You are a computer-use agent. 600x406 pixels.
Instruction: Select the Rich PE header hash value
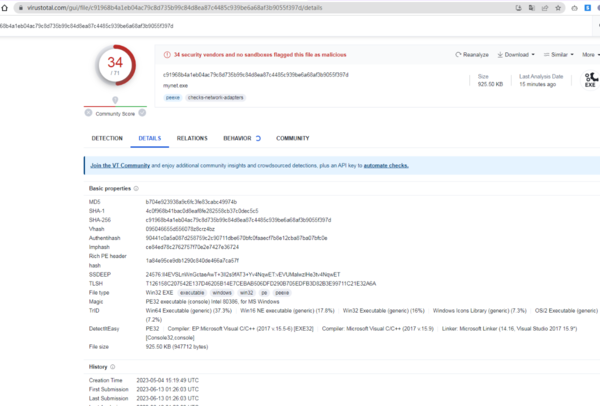coord(192,261)
